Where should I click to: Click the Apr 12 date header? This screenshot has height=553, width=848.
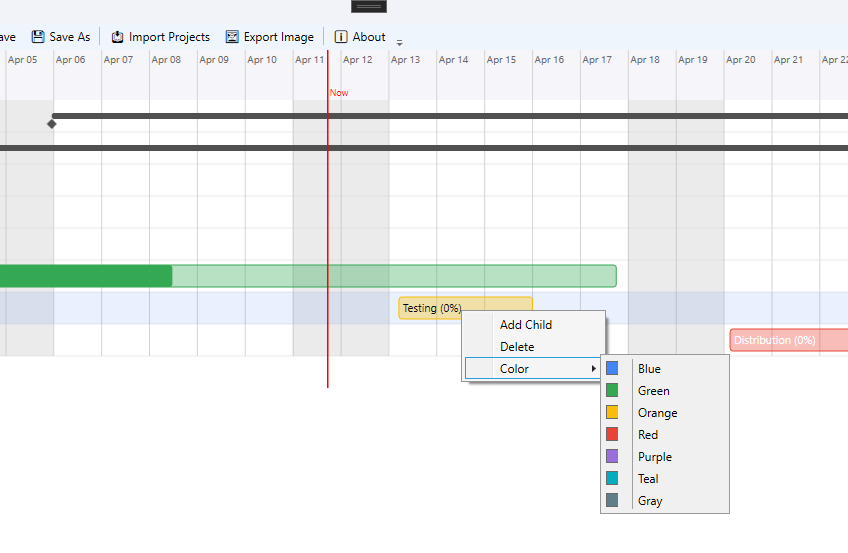tap(357, 59)
